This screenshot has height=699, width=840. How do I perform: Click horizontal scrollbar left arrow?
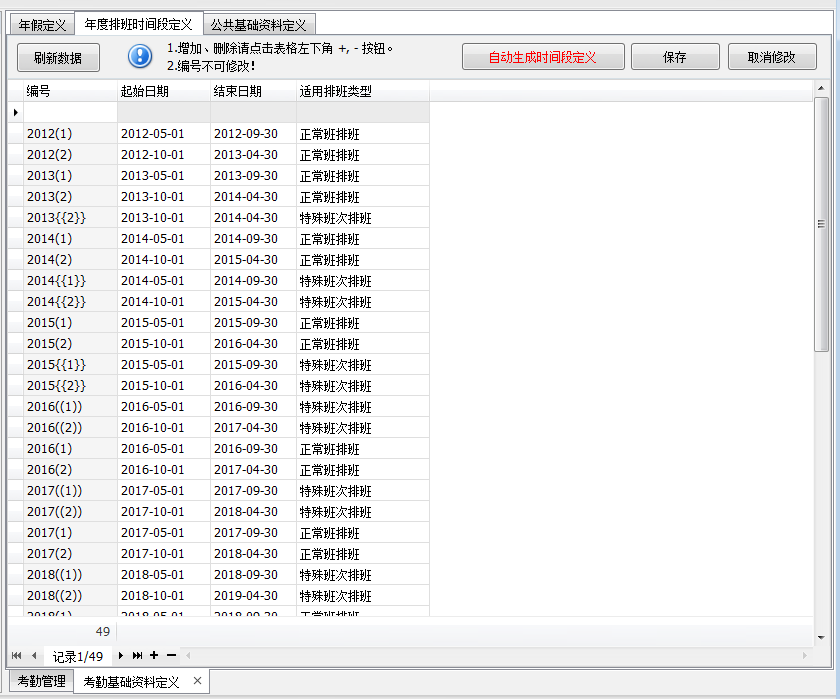(x=188, y=655)
